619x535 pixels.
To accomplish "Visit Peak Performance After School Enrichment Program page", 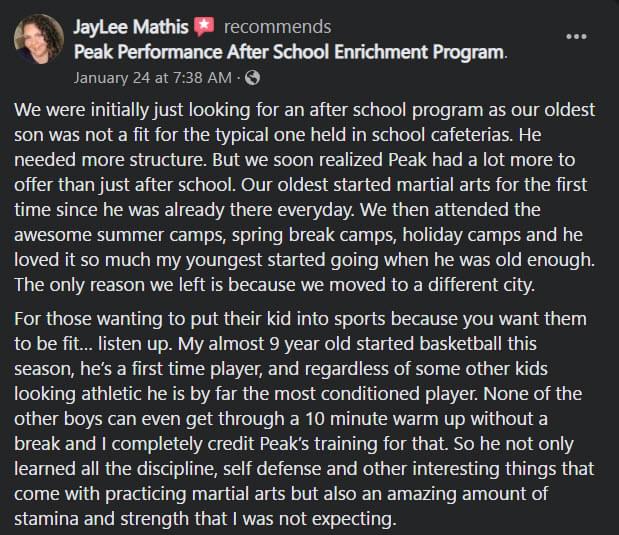I will (x=290, y=50).
